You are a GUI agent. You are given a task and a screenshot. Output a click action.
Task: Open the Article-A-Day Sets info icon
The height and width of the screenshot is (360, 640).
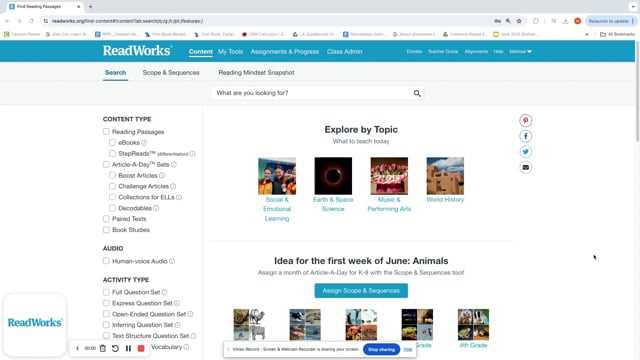click(x=173, y=164)
